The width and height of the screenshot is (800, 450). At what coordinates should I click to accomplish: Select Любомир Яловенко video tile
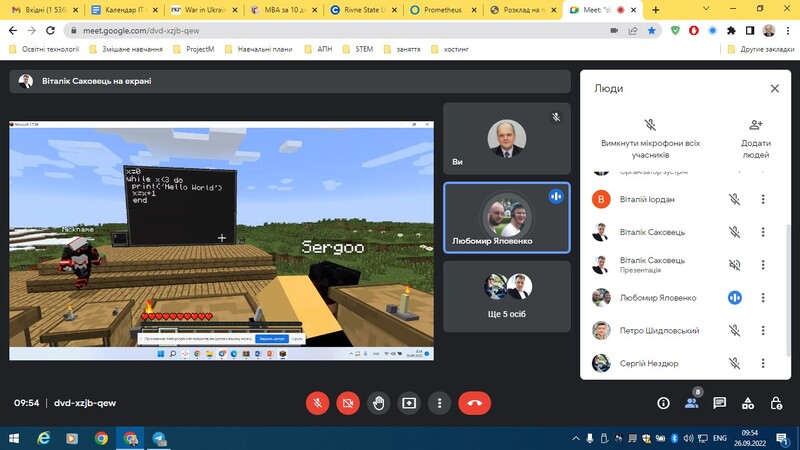507,218
